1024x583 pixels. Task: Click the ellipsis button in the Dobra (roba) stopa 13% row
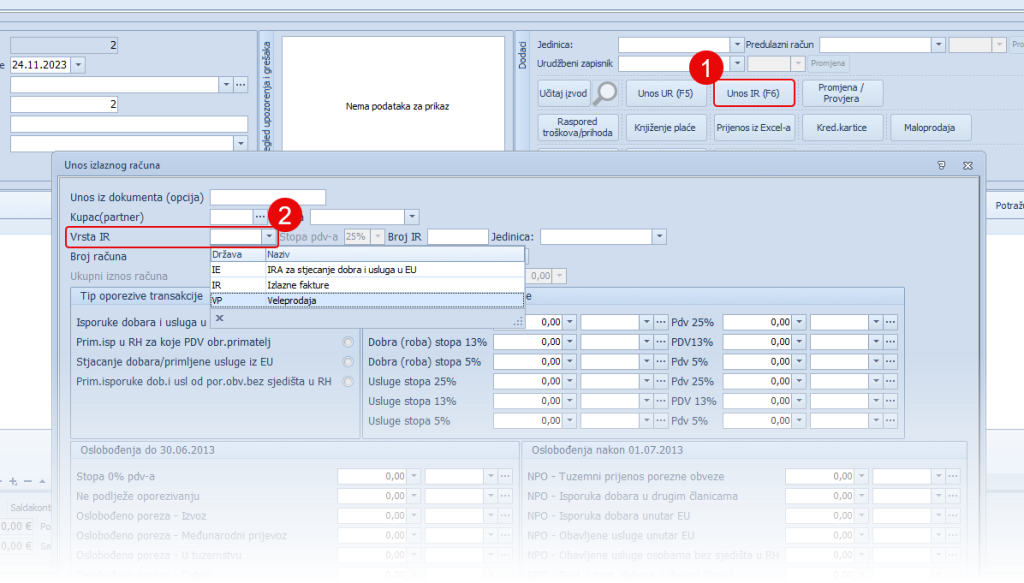pos(660,341)
